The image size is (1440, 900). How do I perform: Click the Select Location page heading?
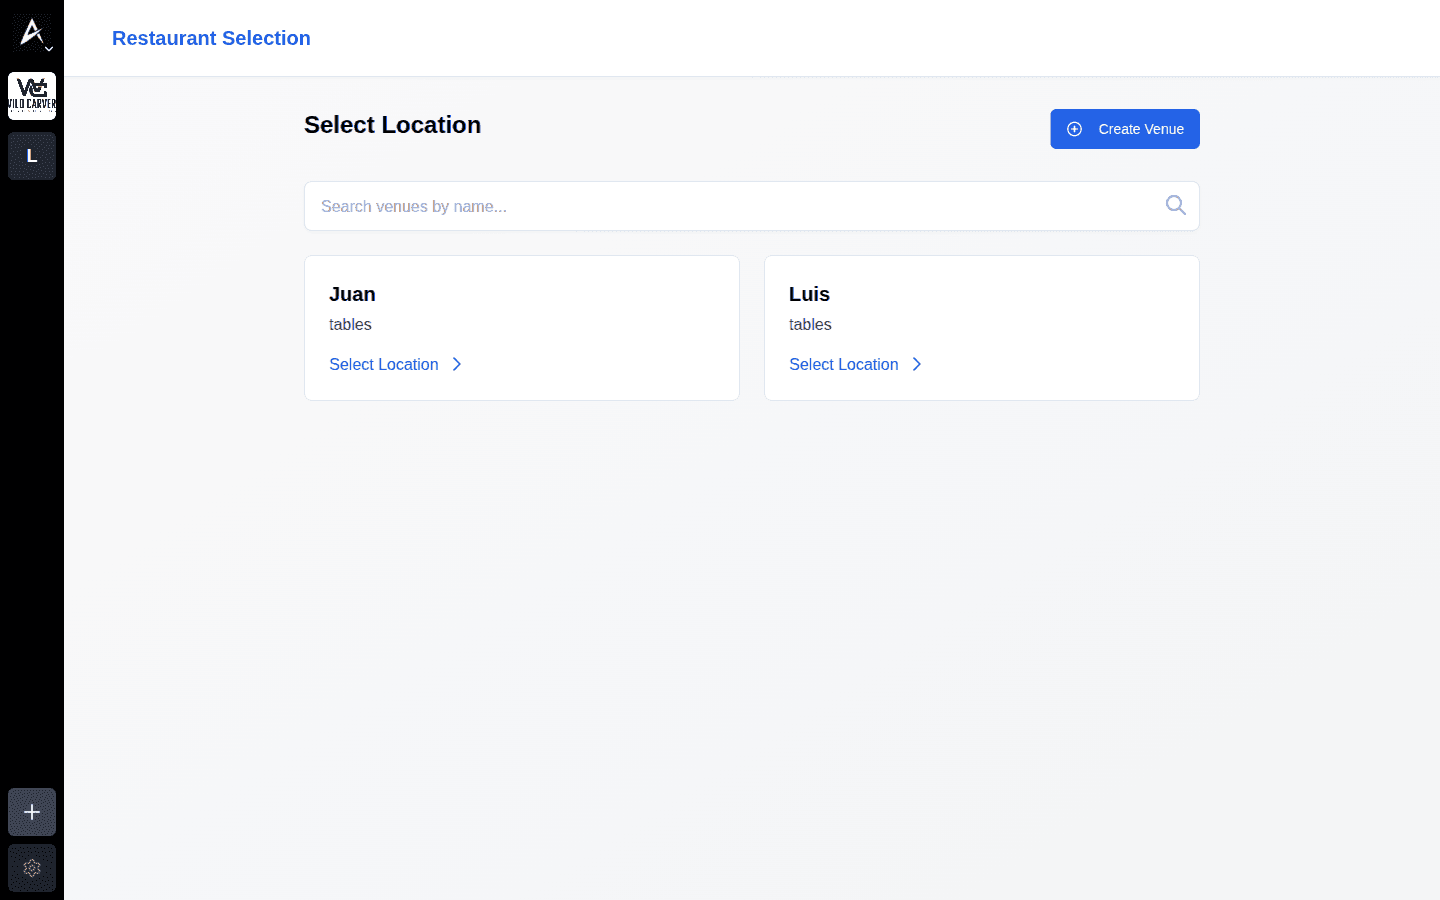tap(392, 125)
